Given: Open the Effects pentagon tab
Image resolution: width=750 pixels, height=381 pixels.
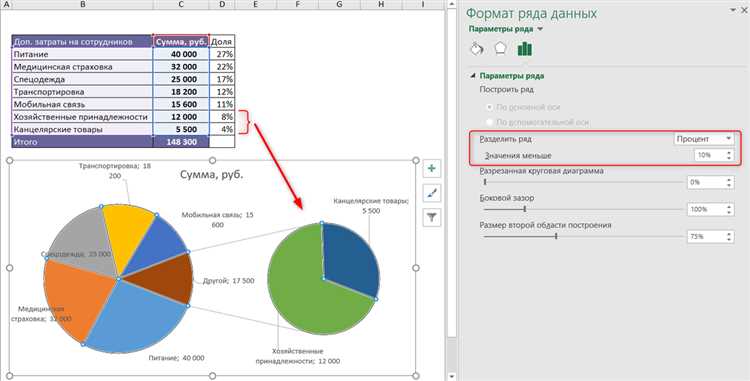Looking at the screenshot, I should pos(500,49).
